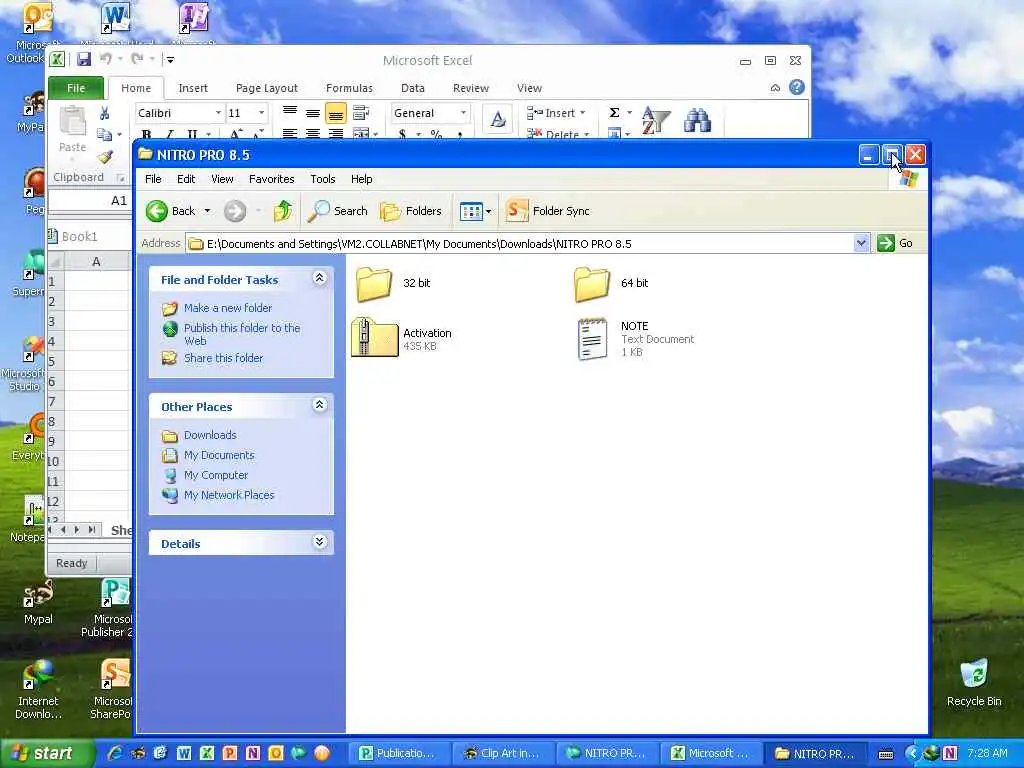Click the Cell Styles icon in Excel
Screen dimensions: 1024x768
tap(498, 120)
